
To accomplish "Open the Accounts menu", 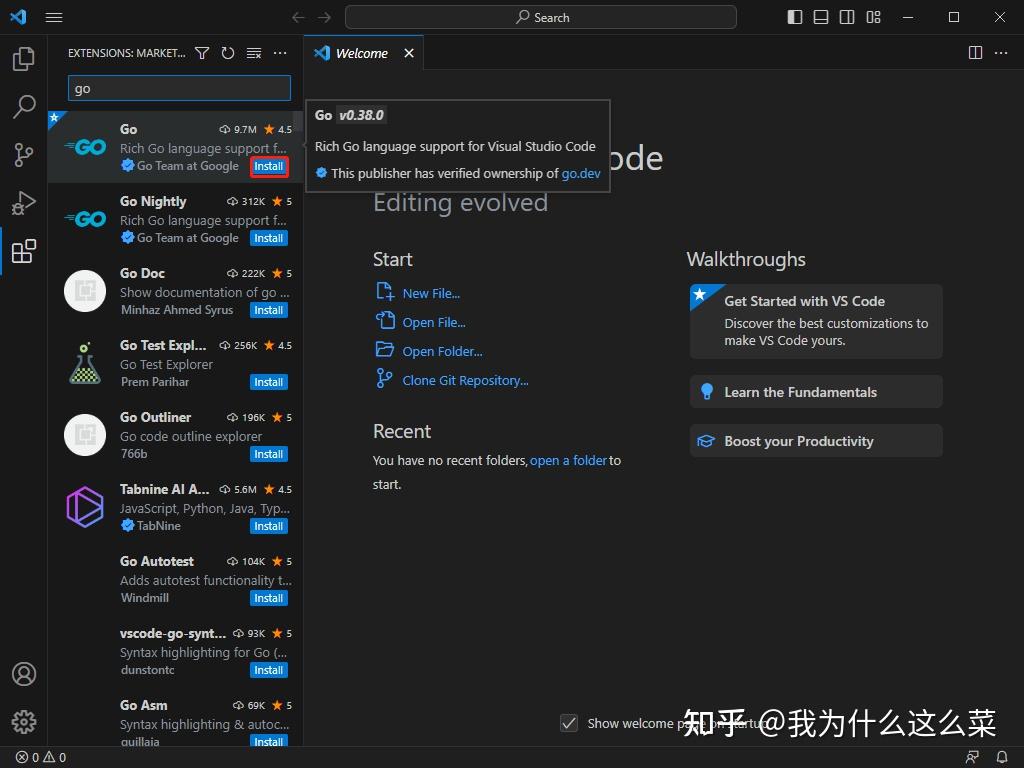I will pos(24,673).
